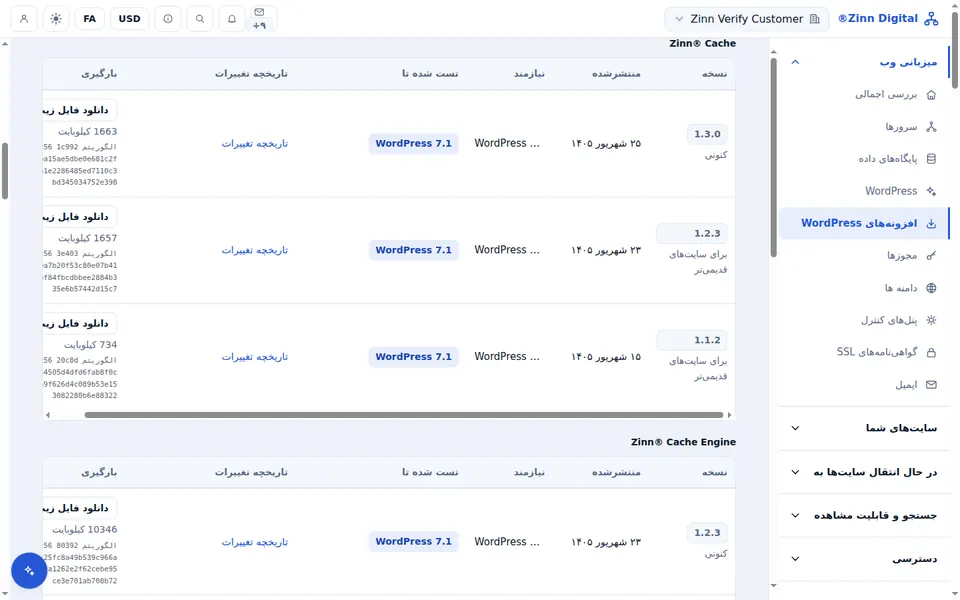Open search magnifier icon in top bar
Image resolution: width=960 pixels, height=600 pixels.
(200, 19)
